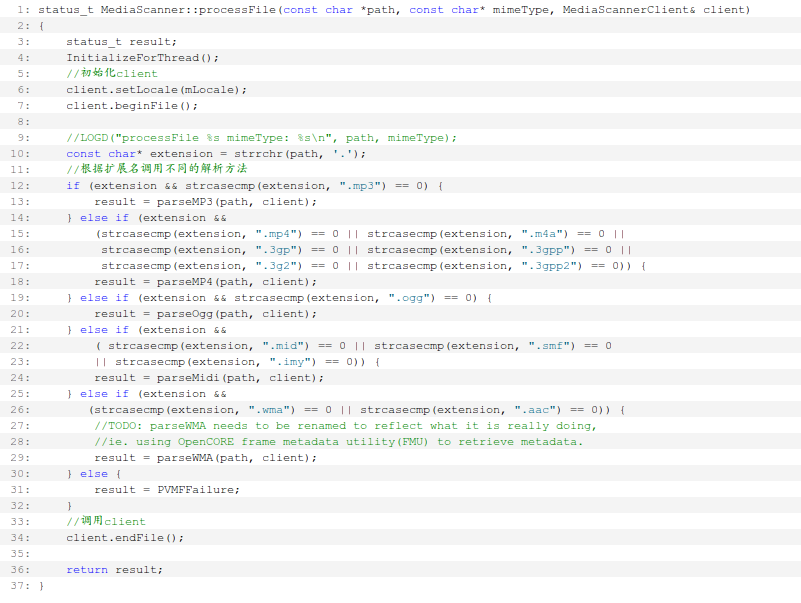Image resolution: width=801 pixels, height=603 pixels.
Task: Click the OpenCORE comment on line 28
Action: (x=338, y=442)
